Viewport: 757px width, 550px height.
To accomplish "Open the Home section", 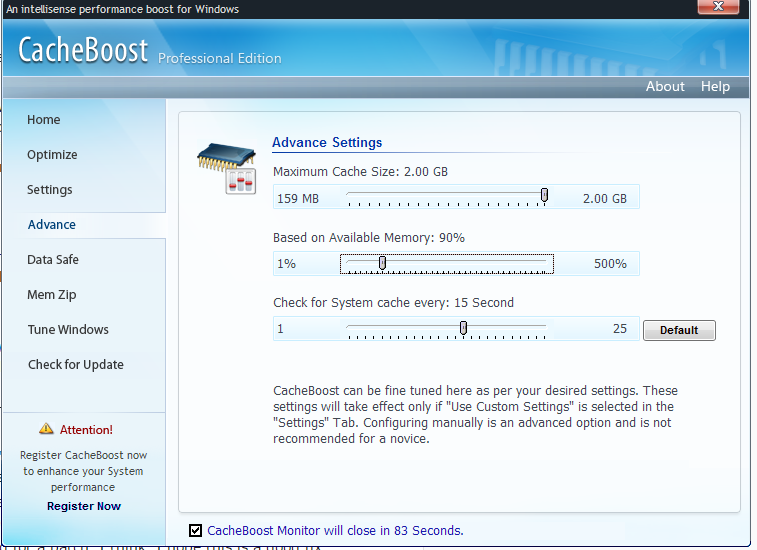I will coord(43,120).
